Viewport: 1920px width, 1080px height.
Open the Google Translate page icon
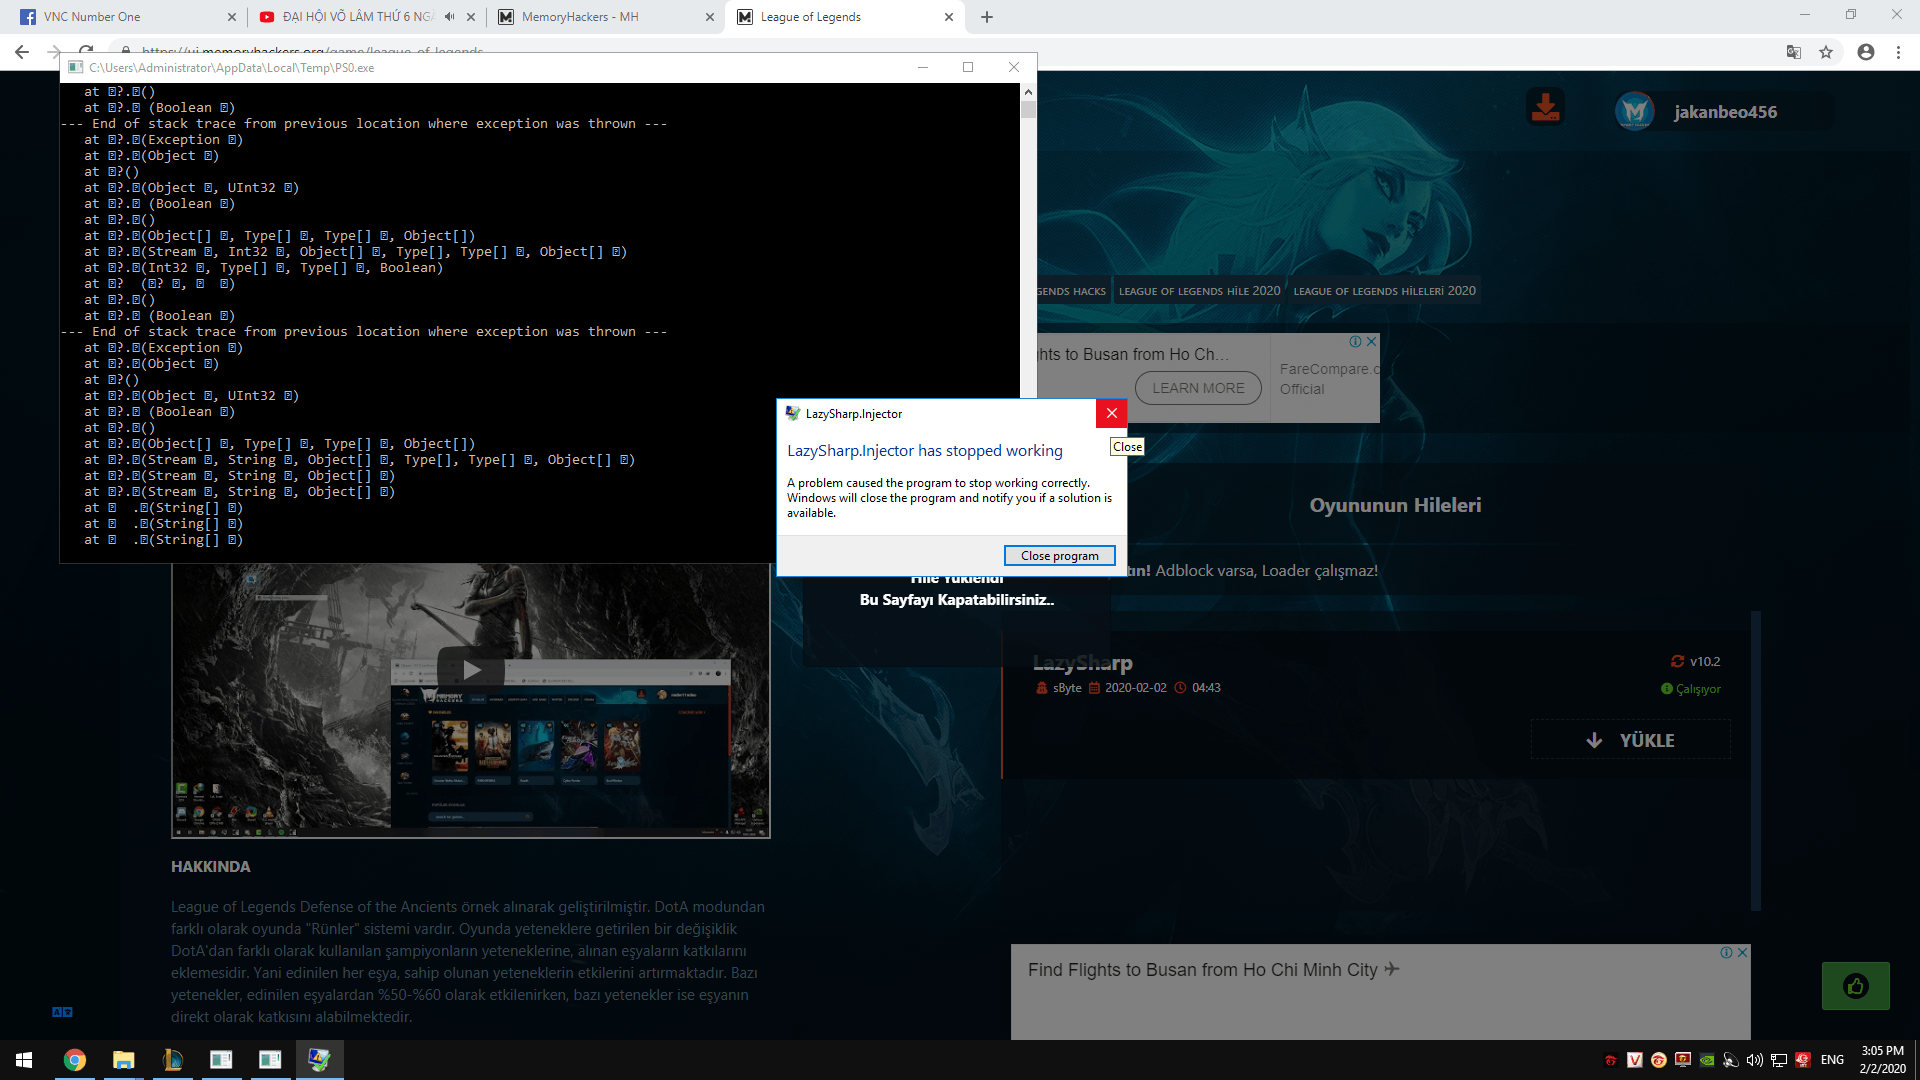[x=1794, y=52]
